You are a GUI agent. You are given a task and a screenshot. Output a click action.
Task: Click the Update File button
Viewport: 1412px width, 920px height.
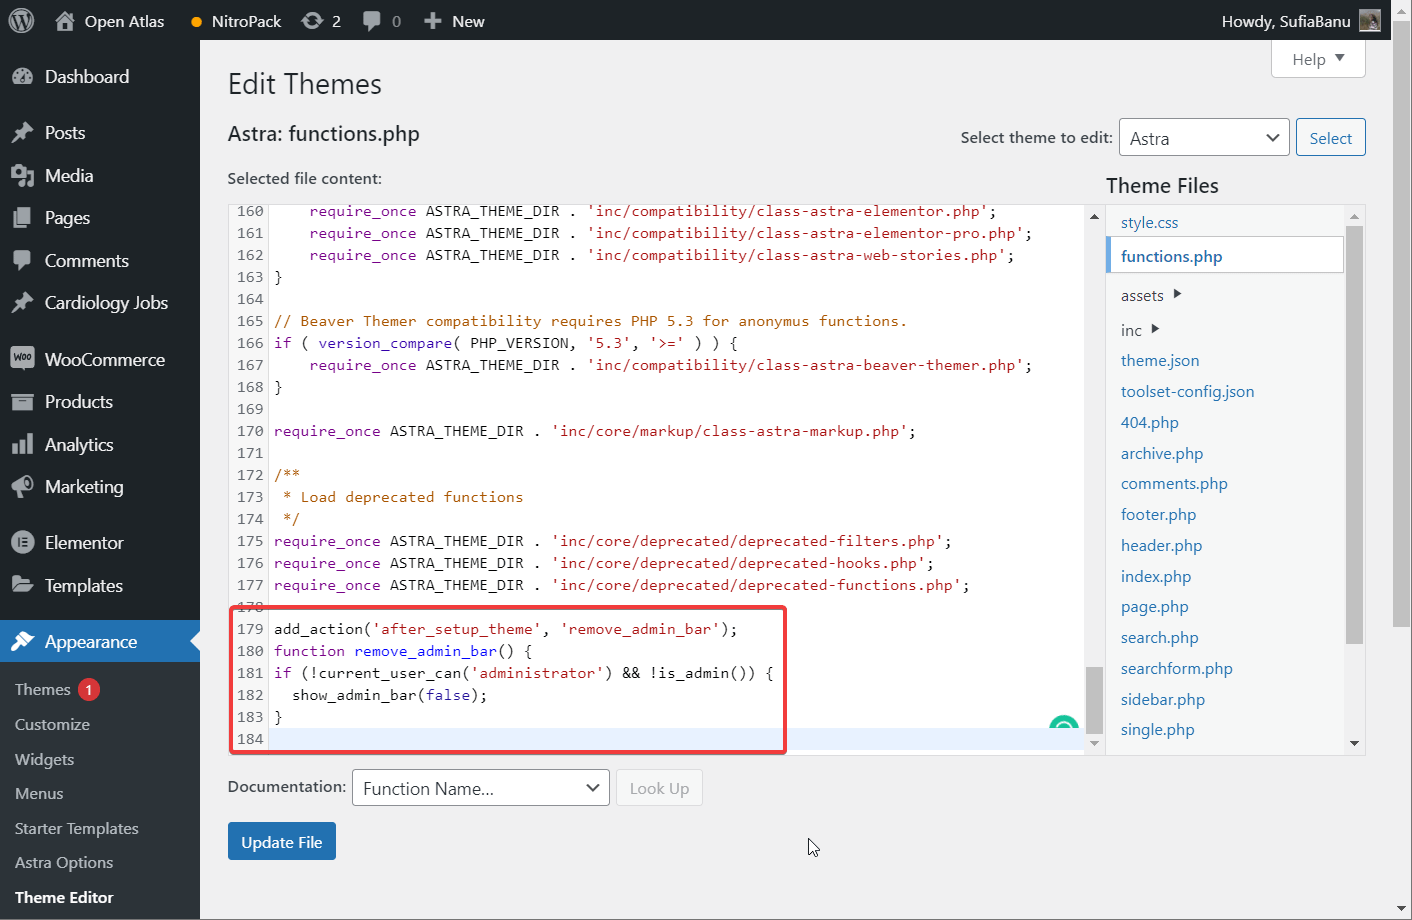click(x=281, y=841)
